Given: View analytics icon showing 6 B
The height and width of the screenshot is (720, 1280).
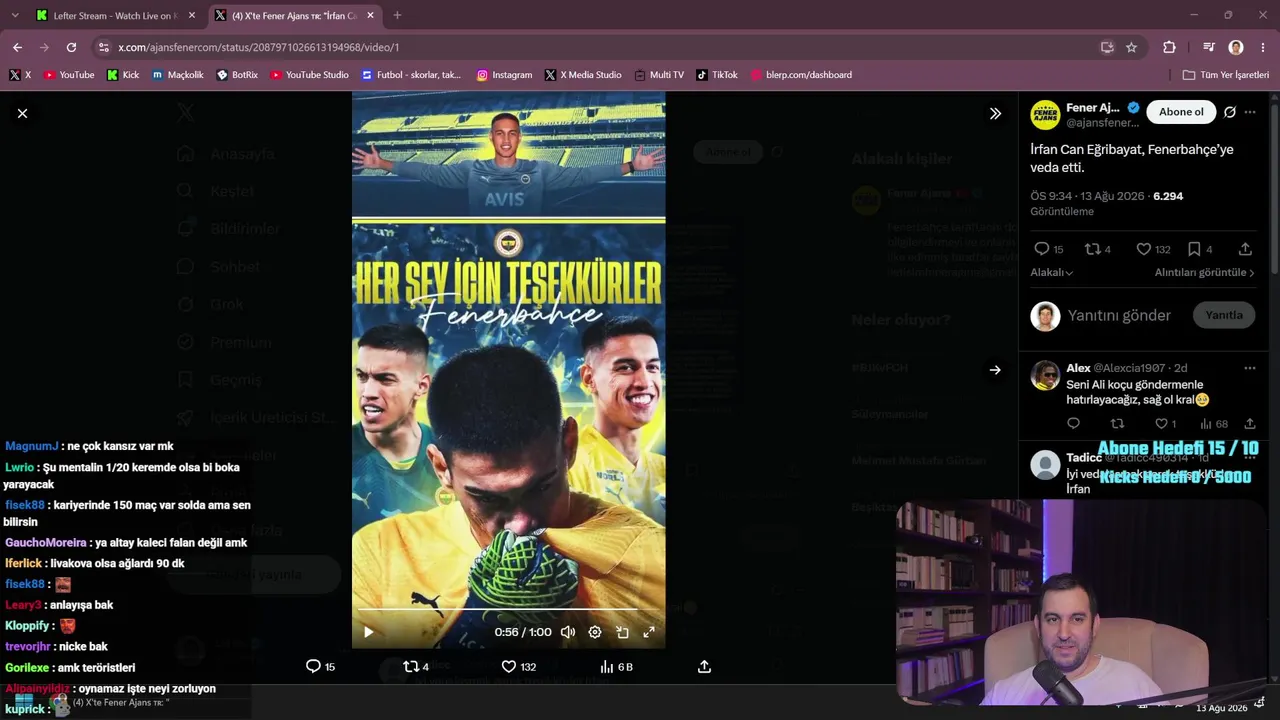Looking at the screenshot, I should point(616,667).
